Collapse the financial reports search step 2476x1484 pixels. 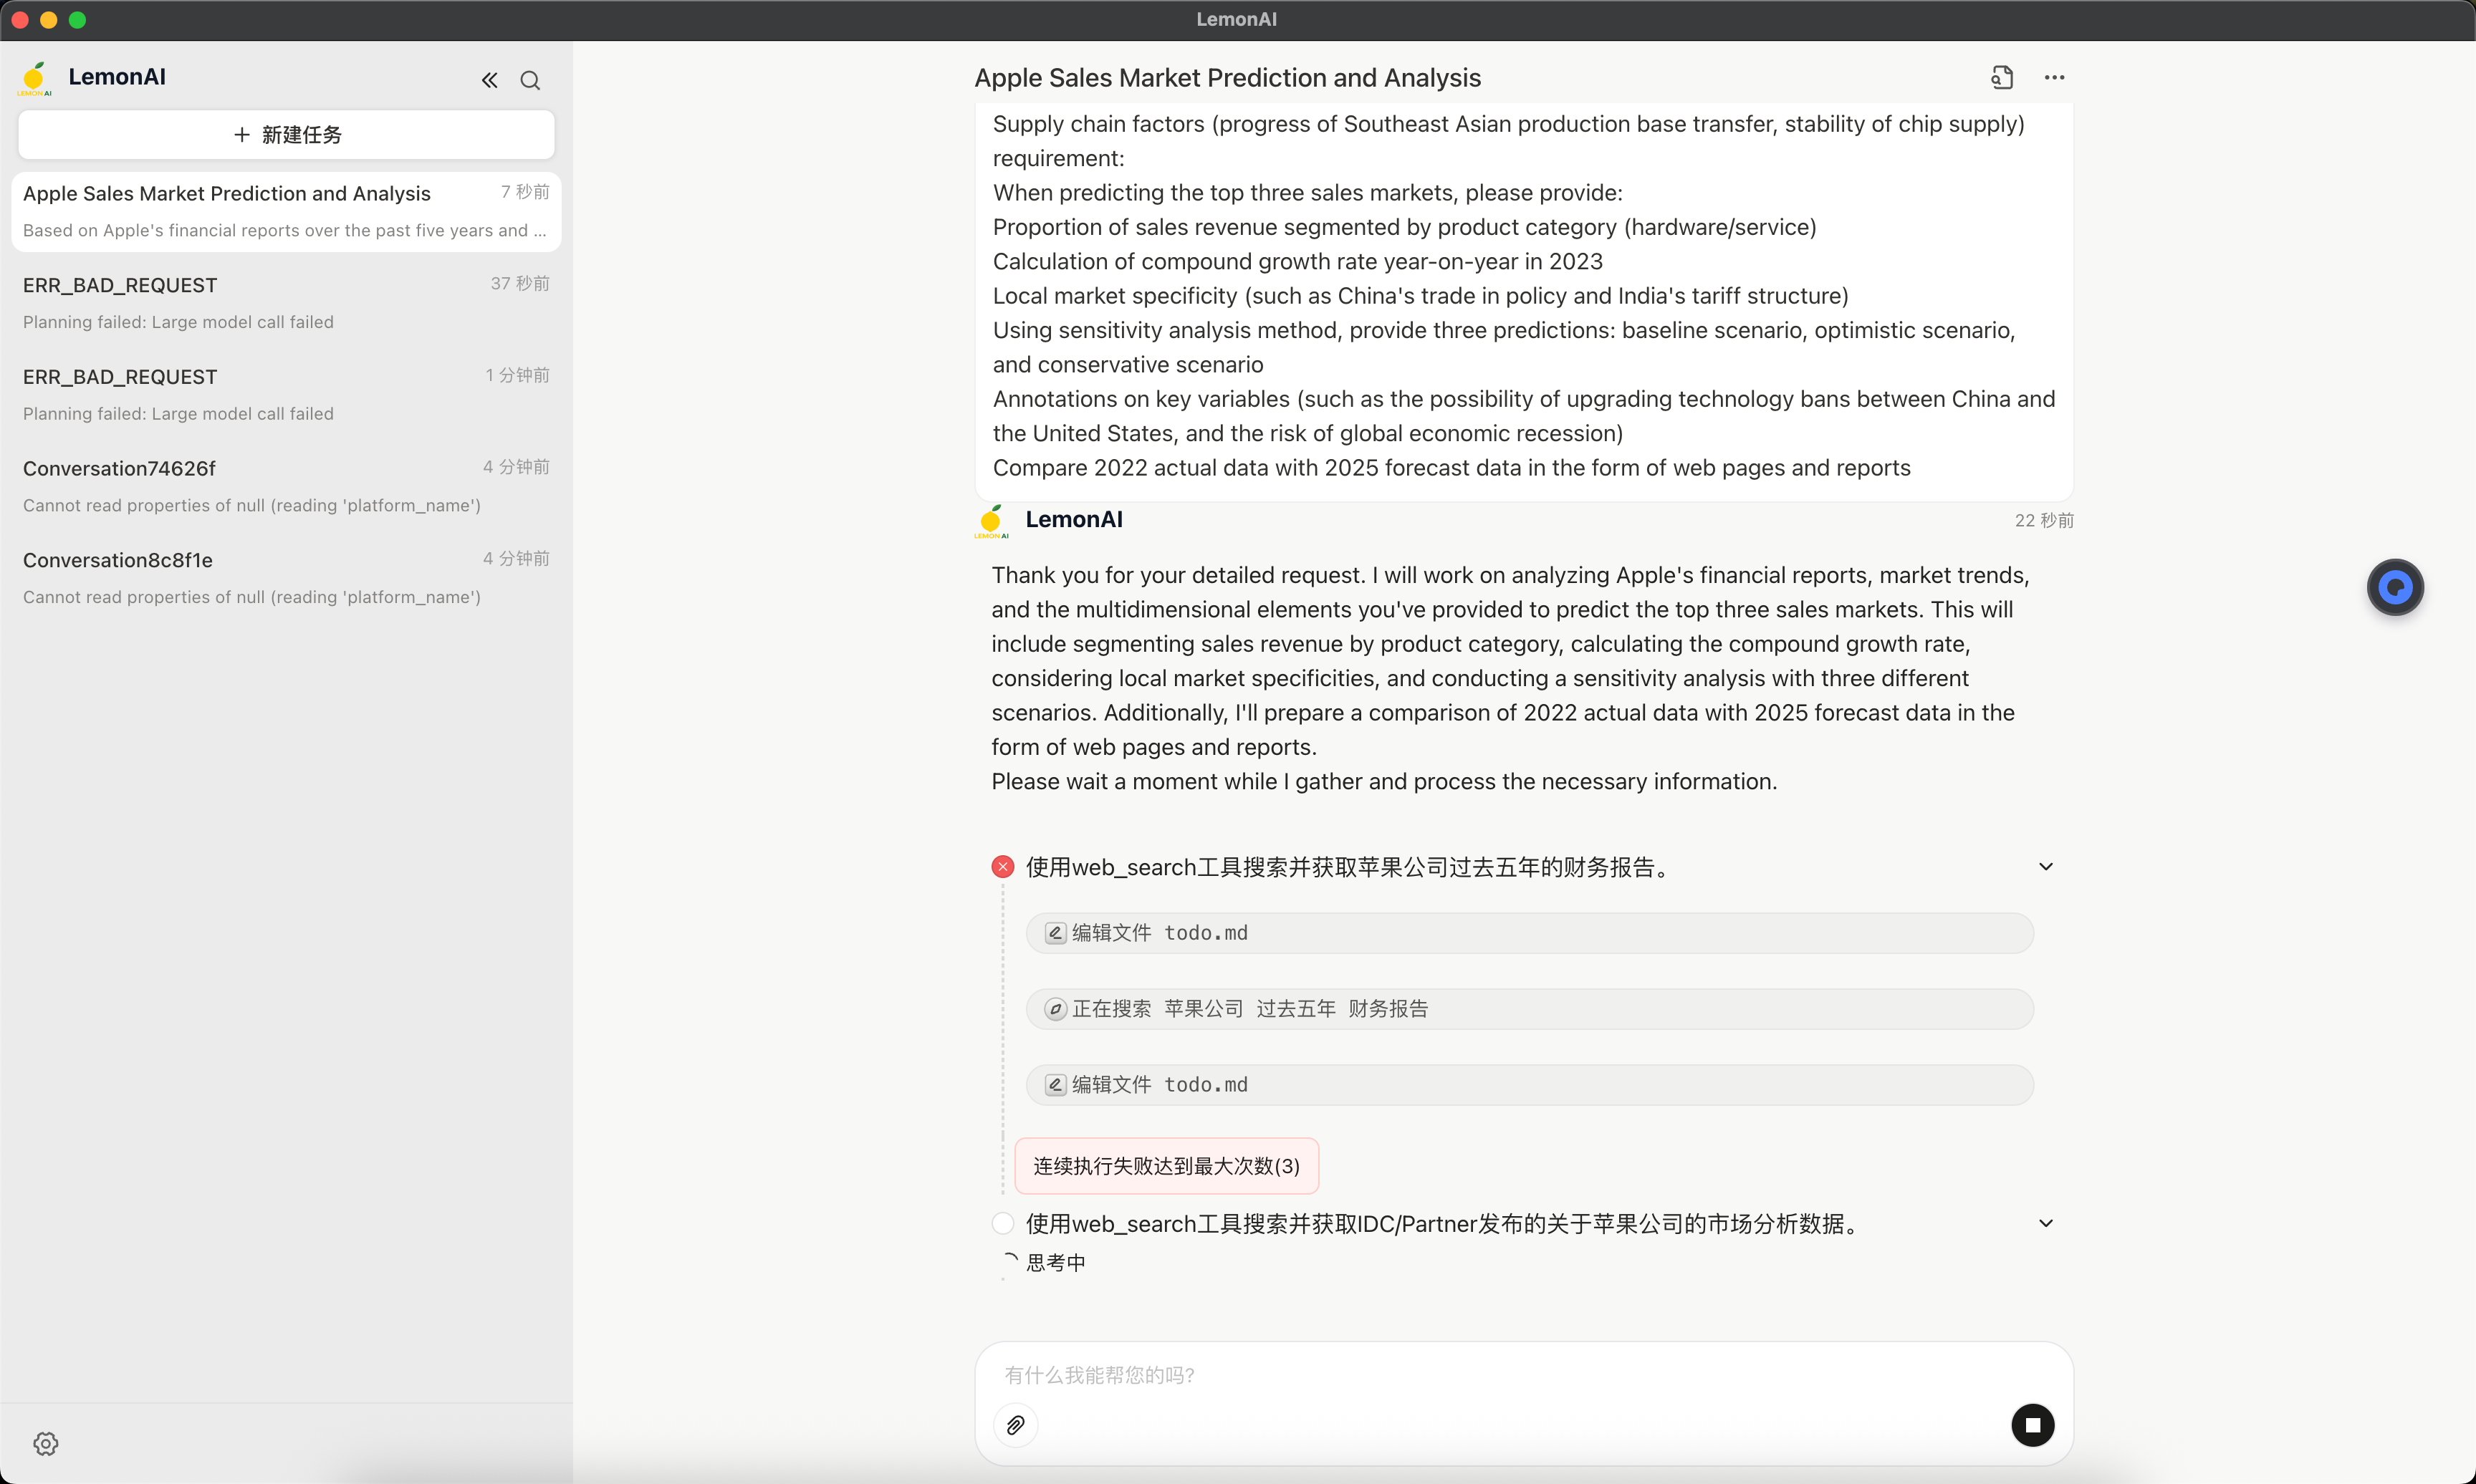2045,867
